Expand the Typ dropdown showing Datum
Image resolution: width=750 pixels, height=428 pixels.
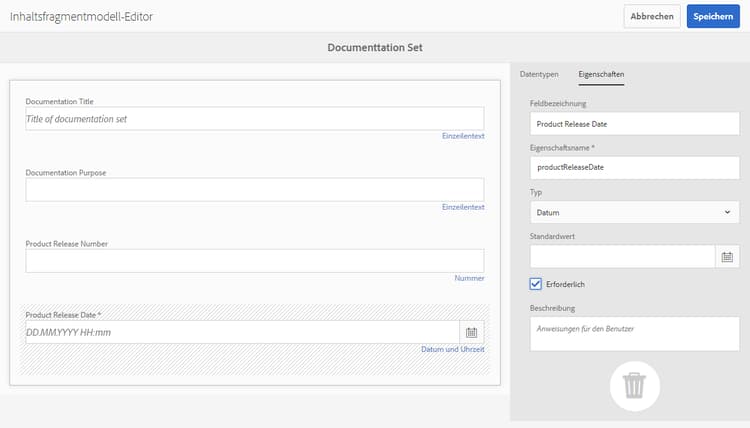pyautogui.click(x=634, y=212)
